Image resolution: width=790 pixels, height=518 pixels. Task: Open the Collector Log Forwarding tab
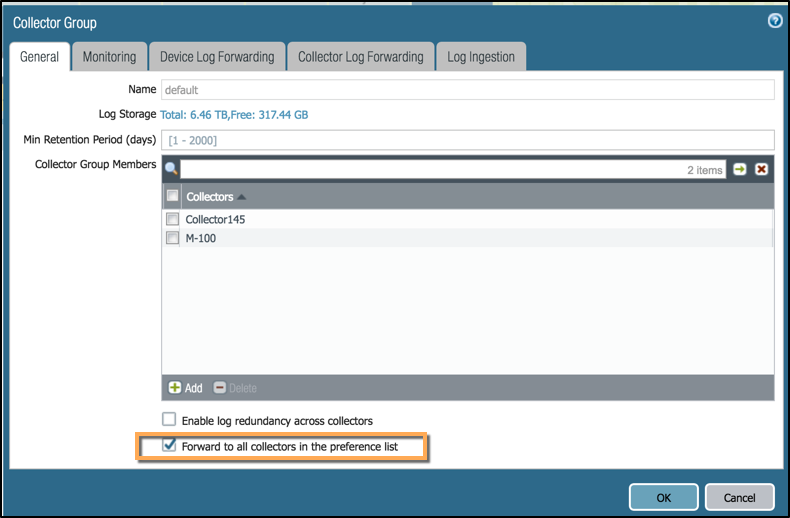point(361,56)
